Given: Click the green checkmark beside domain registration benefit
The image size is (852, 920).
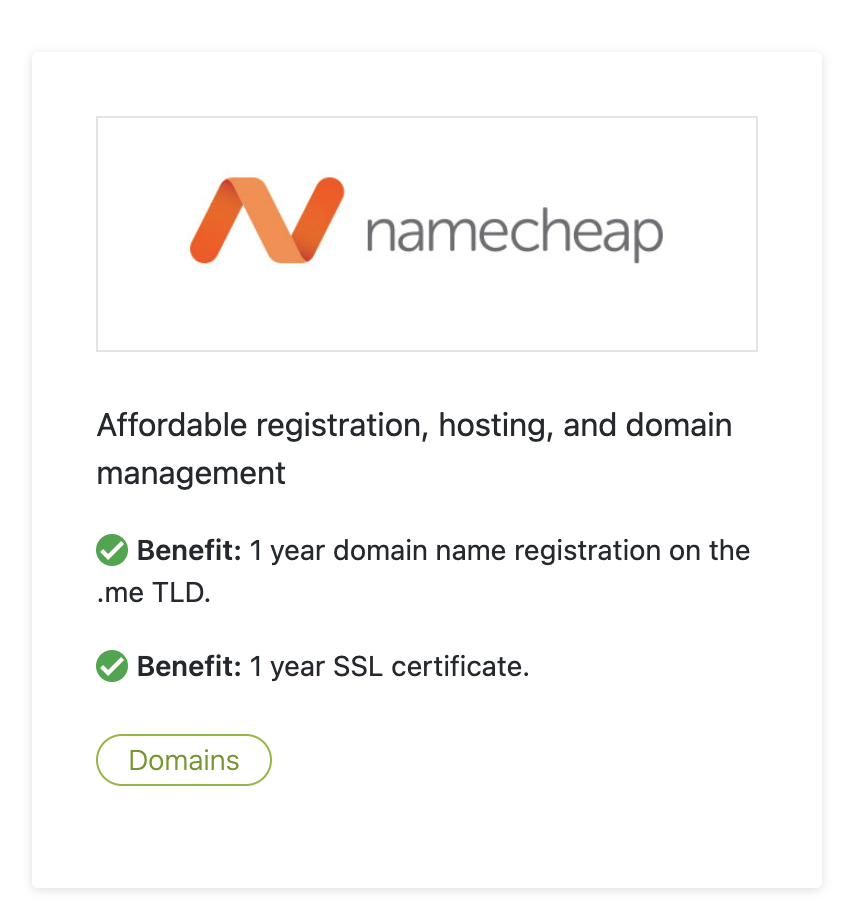Looking at the screenshot, I should pos(112,550).
